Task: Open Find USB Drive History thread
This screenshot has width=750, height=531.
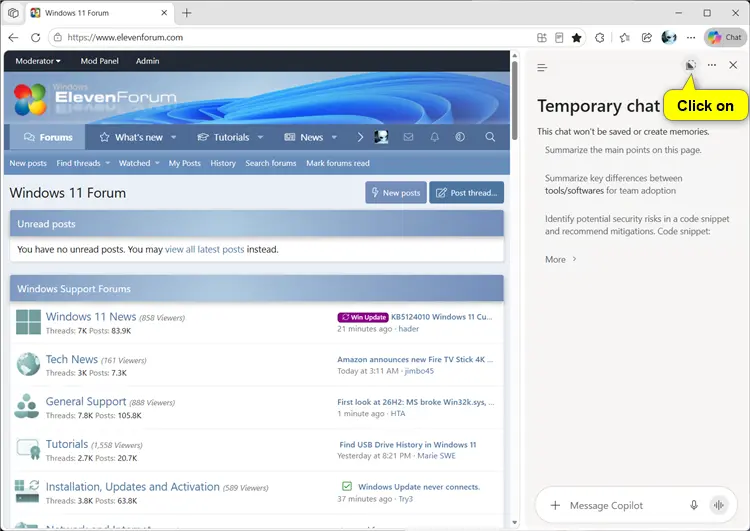Action: (x=408, y=444)
